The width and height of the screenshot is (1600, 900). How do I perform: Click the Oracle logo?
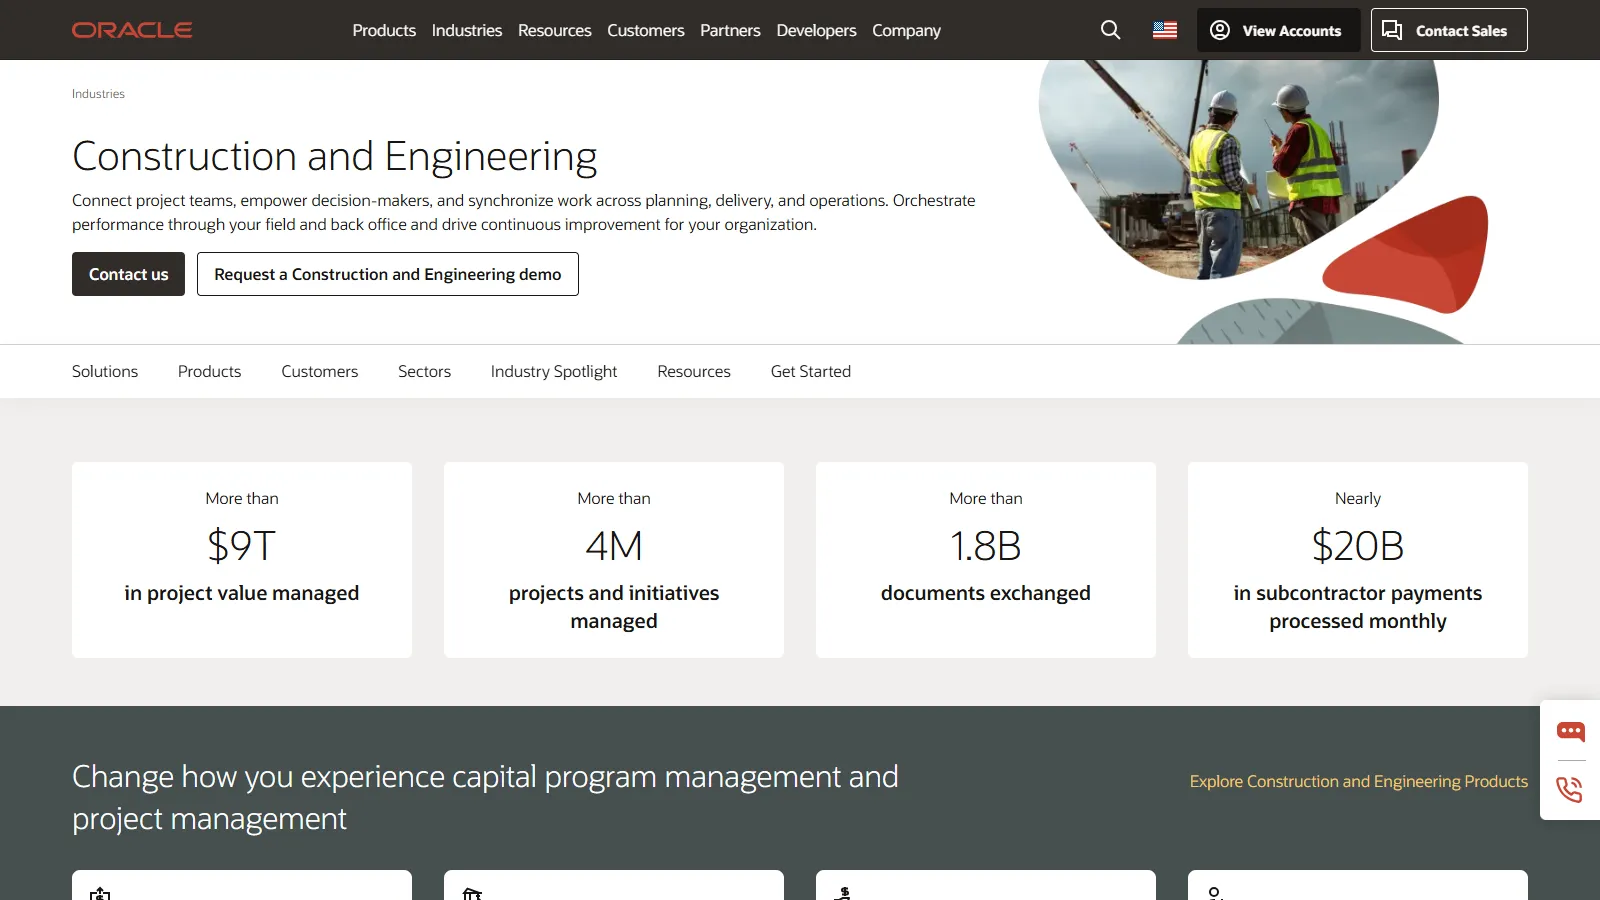pyautogui.click(x=132, y=30)
